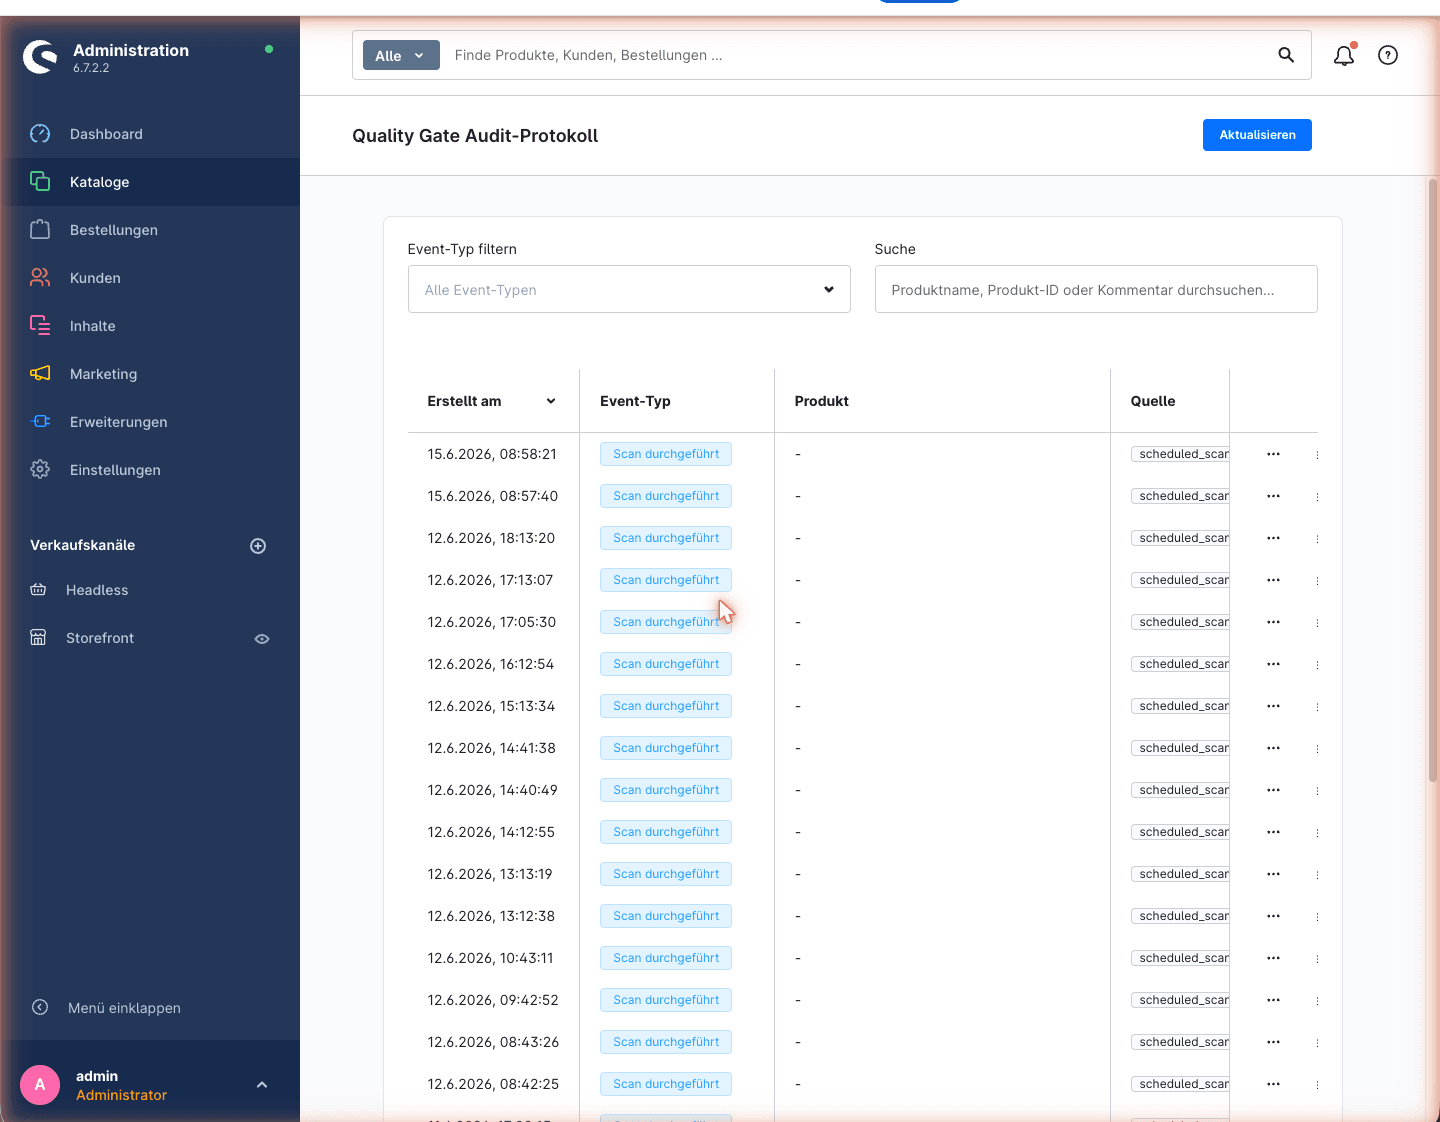Click the Menü einklappen label

coord(124,1008)
